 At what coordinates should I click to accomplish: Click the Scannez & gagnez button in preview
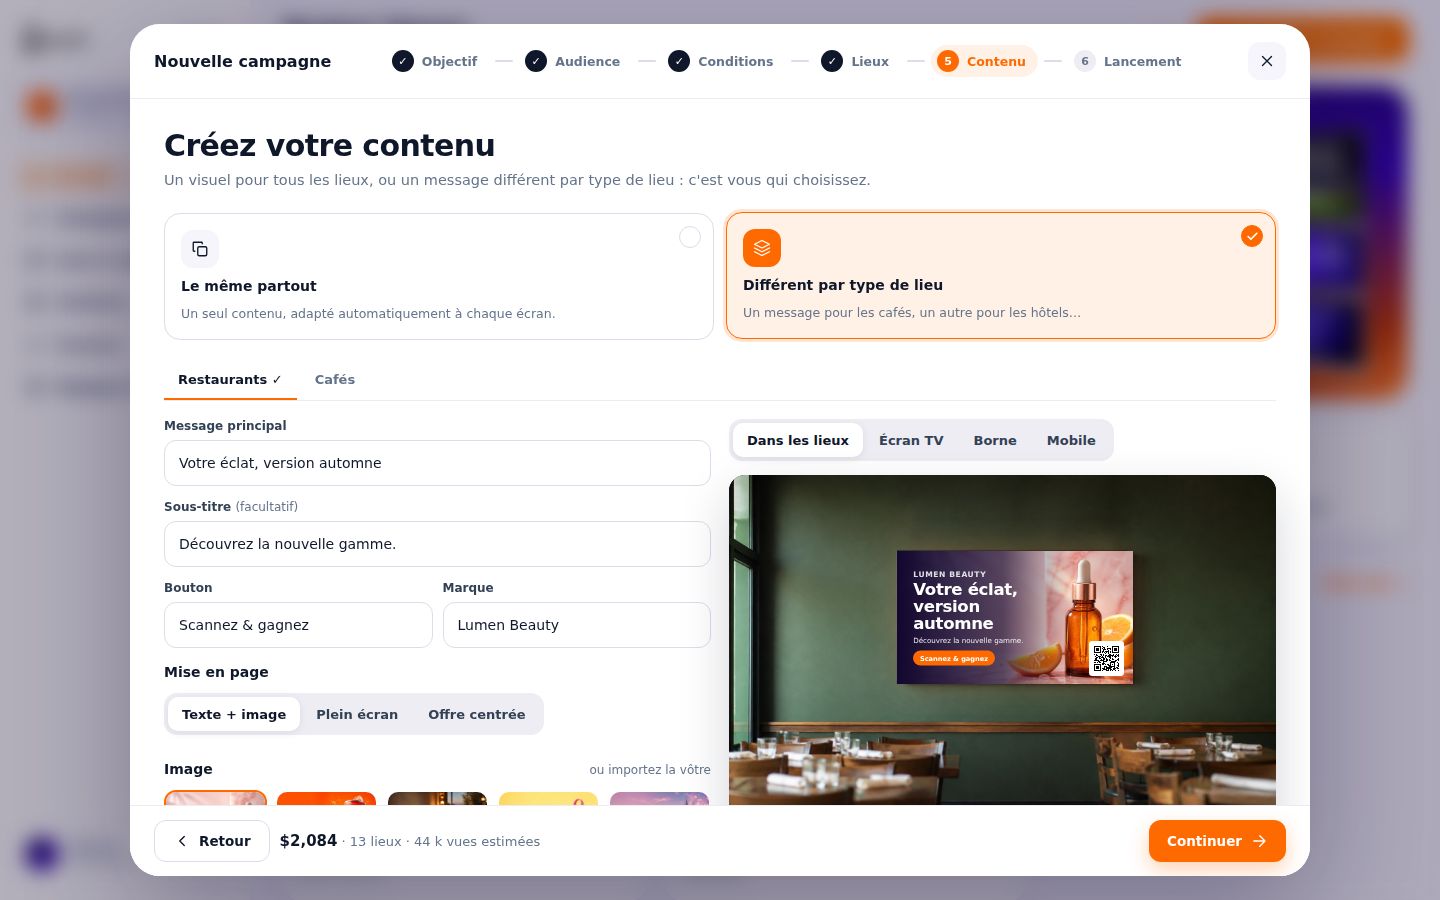(x=954, y=658)
